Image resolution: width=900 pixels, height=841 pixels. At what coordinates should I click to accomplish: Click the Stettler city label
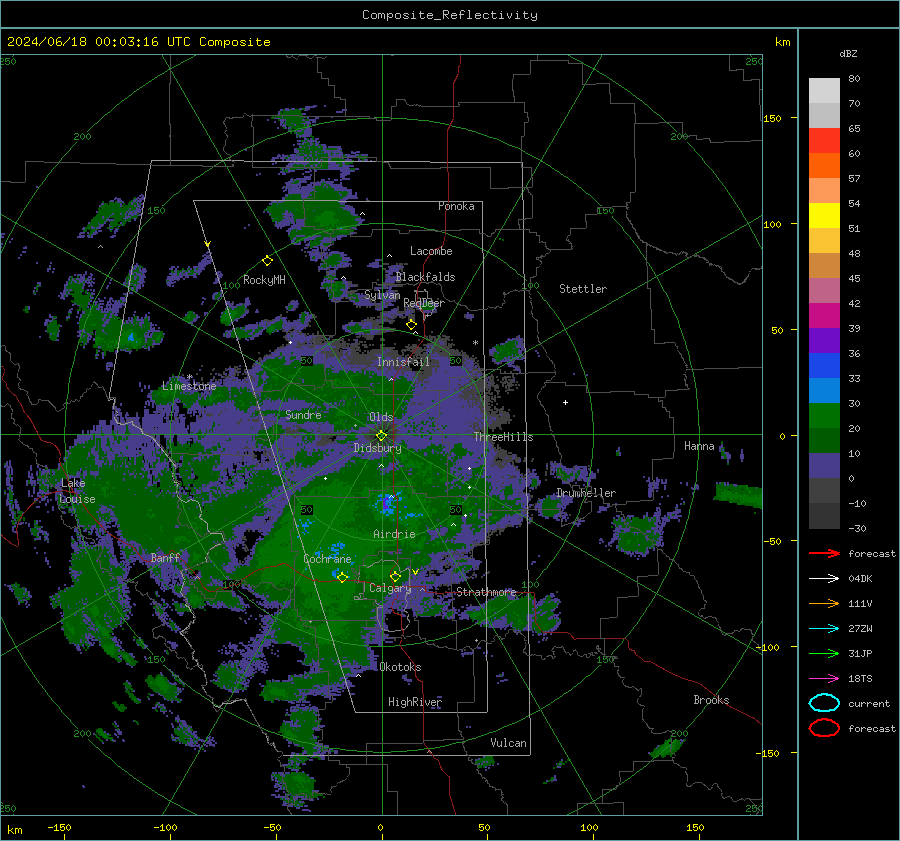(583, 289)
